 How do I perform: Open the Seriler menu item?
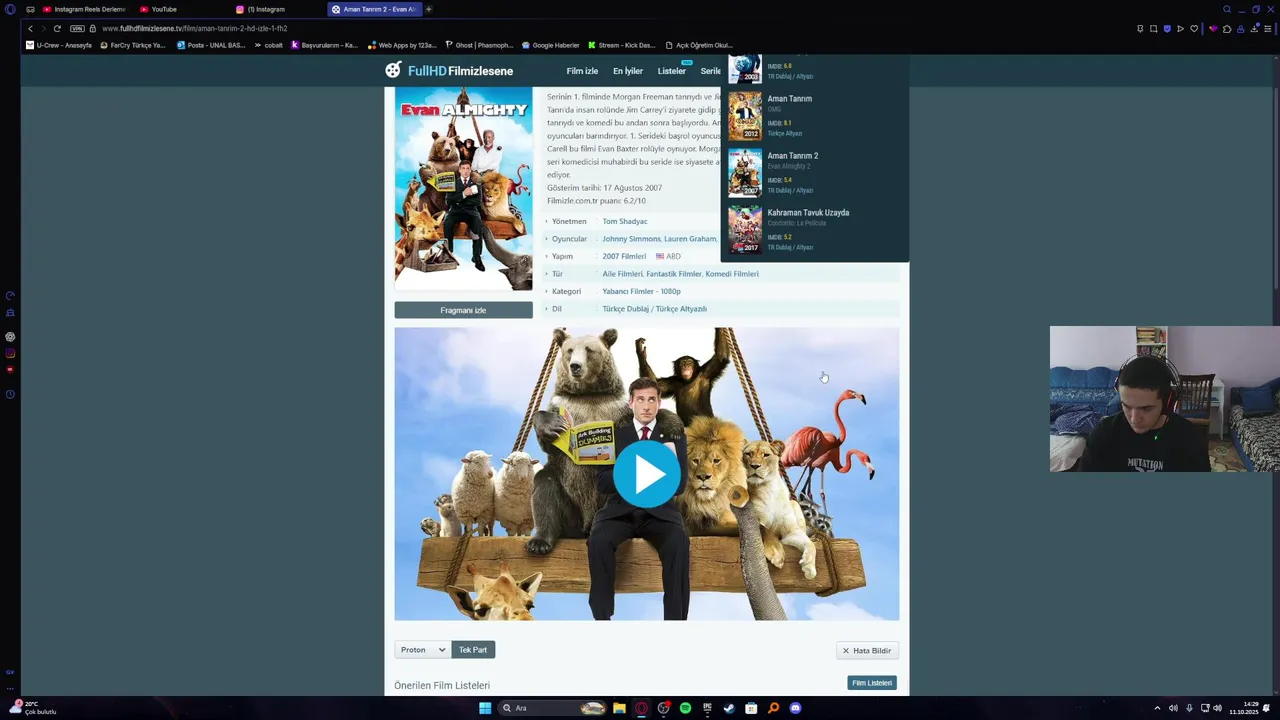[x=710, y=71]
